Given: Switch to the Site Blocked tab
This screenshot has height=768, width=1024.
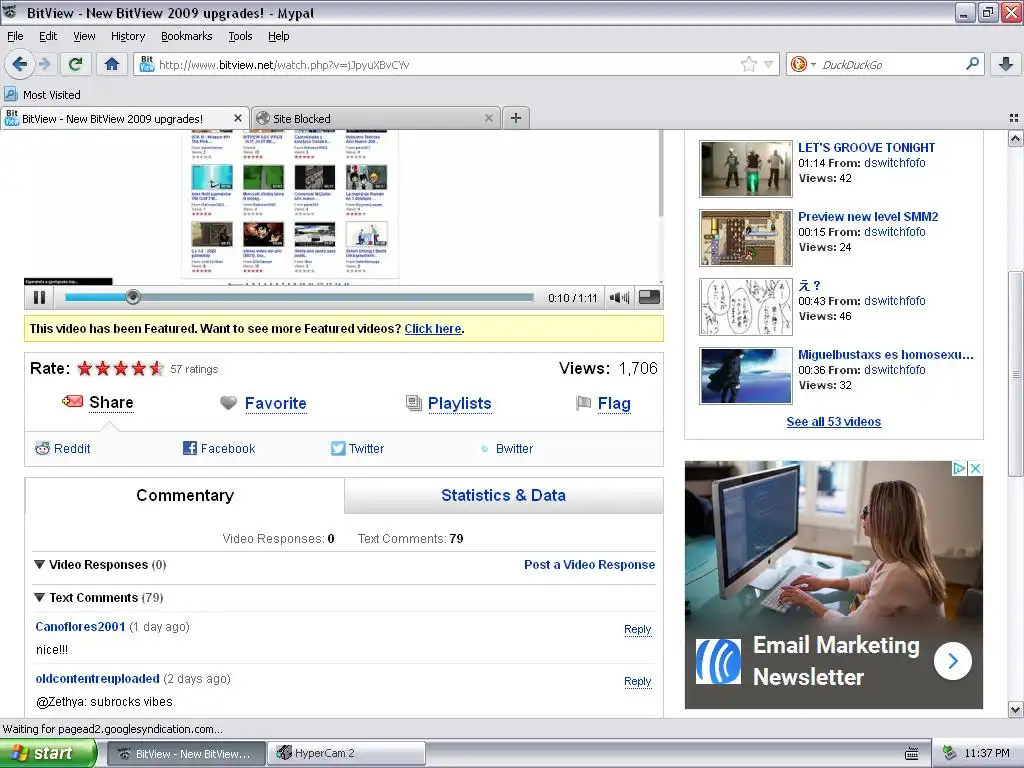Looking at the screenshot, I should pyautogui.click(x=375, y=118).
